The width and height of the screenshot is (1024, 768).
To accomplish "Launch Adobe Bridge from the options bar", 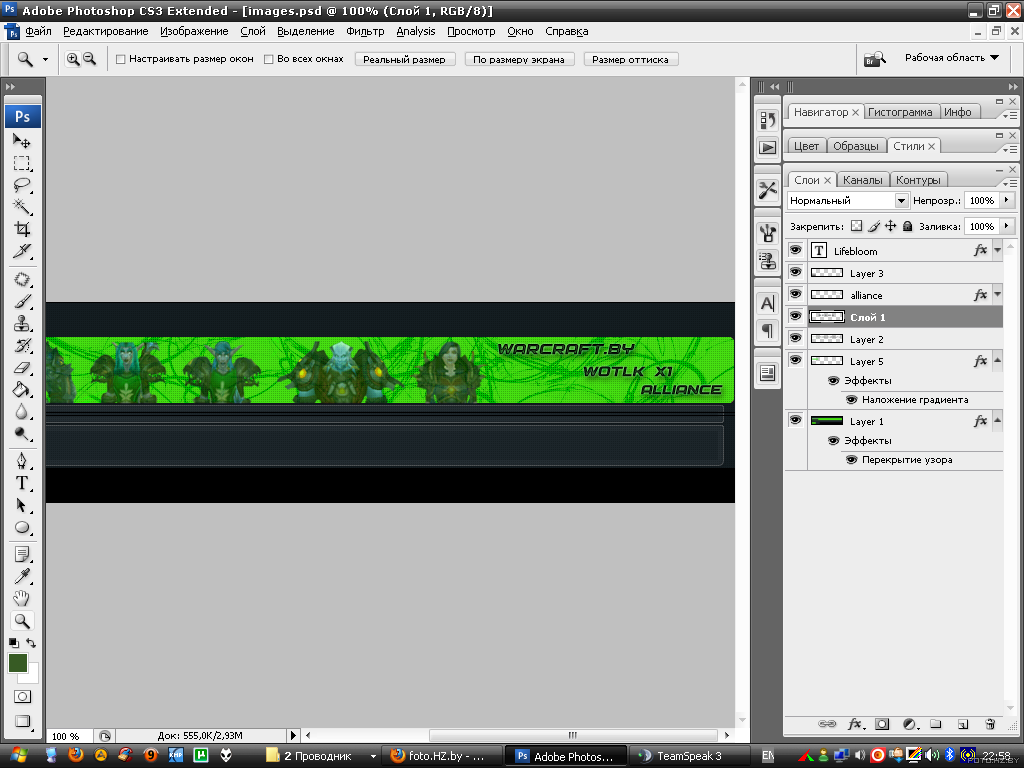I will [x=874, y=59].
